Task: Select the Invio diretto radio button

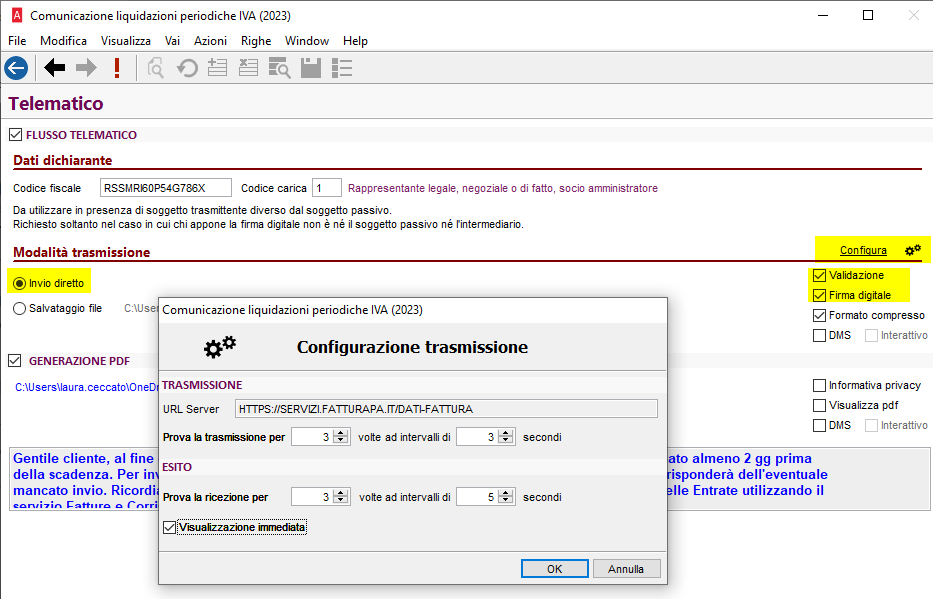Action: coord(20,284)
